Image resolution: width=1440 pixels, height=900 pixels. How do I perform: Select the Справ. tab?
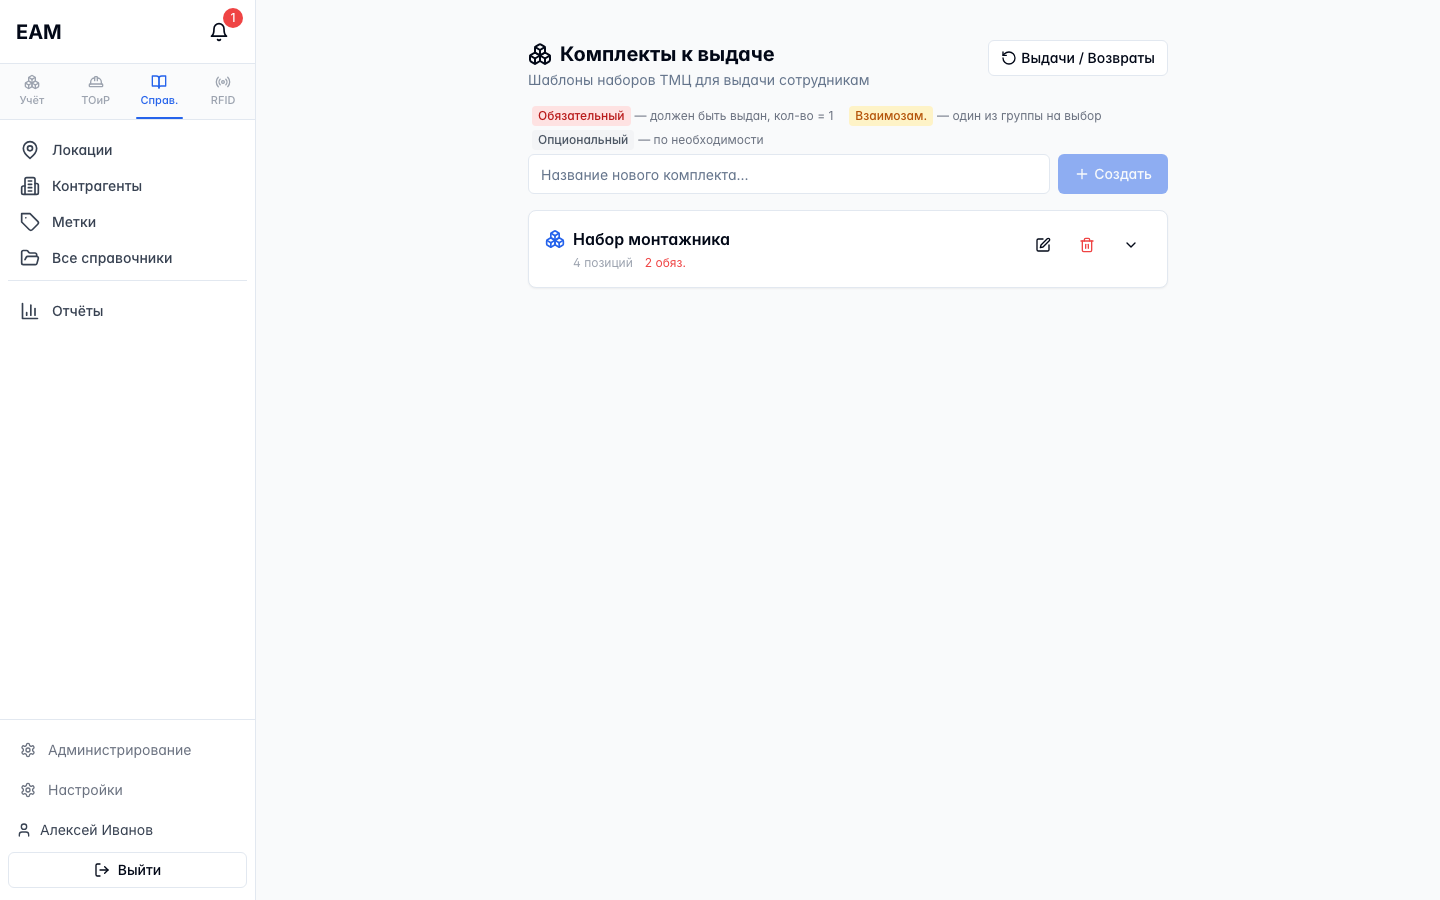point(159,91)
